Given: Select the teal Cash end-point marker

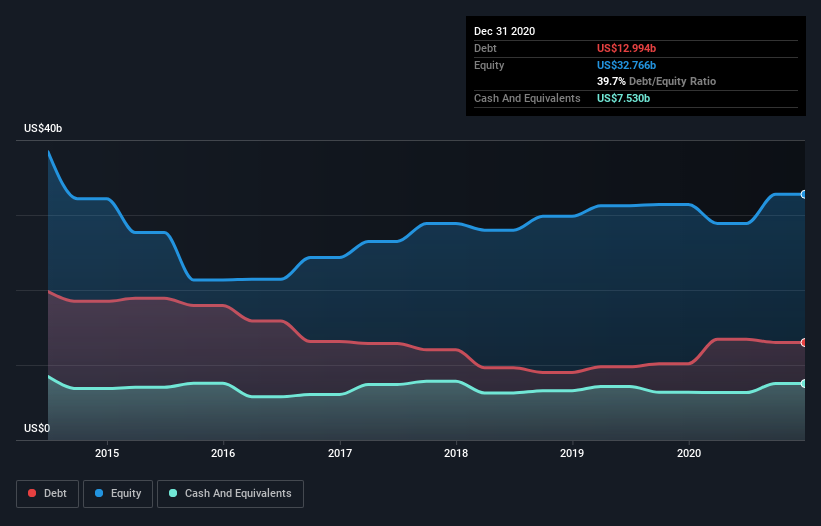Looking at the screenshot, I should (x=804, y=384).
